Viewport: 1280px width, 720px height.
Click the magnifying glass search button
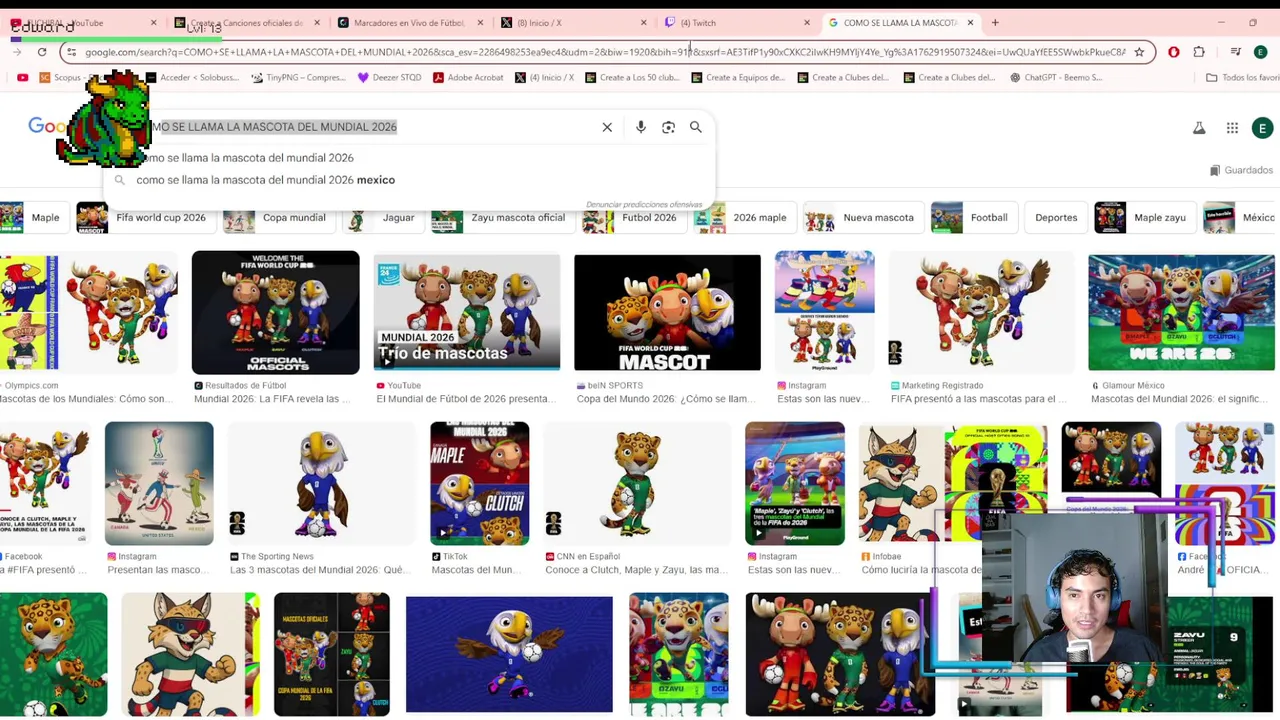[696, 127]
